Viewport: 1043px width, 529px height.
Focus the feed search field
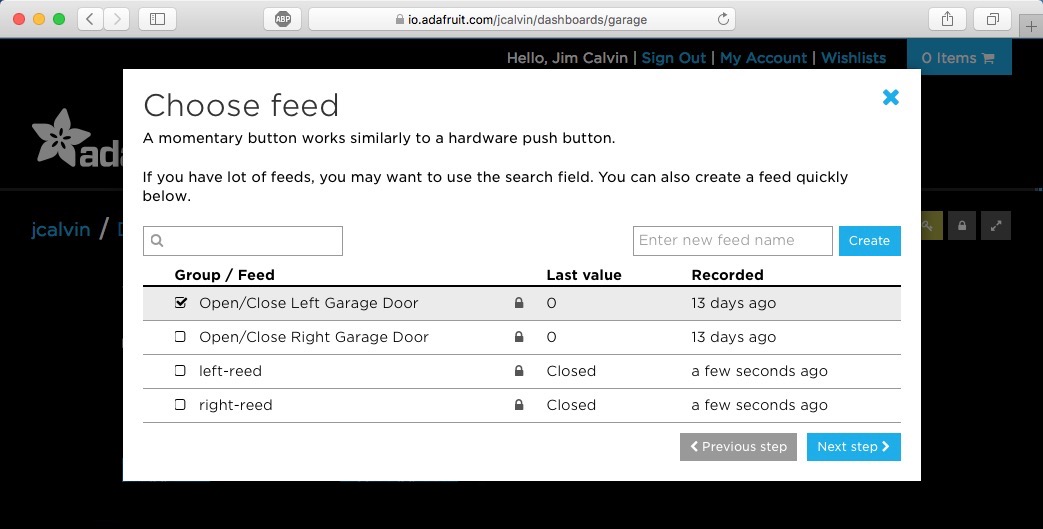243,241
